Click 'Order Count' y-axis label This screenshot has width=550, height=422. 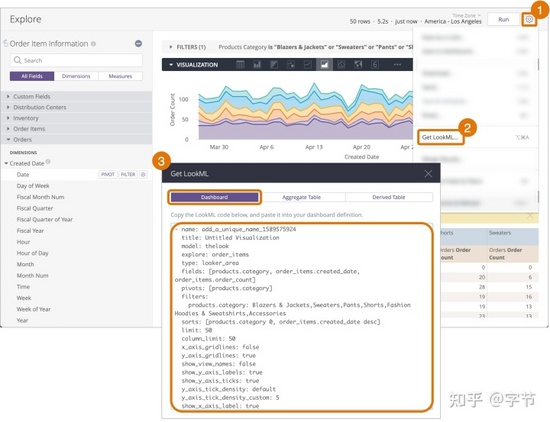[172, 109]
